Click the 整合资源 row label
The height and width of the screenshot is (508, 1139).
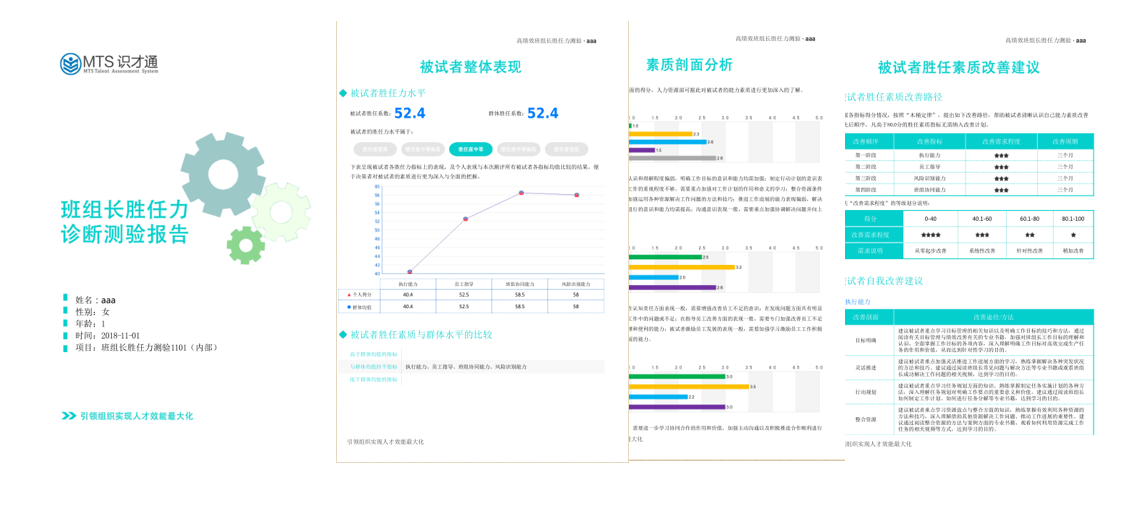click(868, 420)
